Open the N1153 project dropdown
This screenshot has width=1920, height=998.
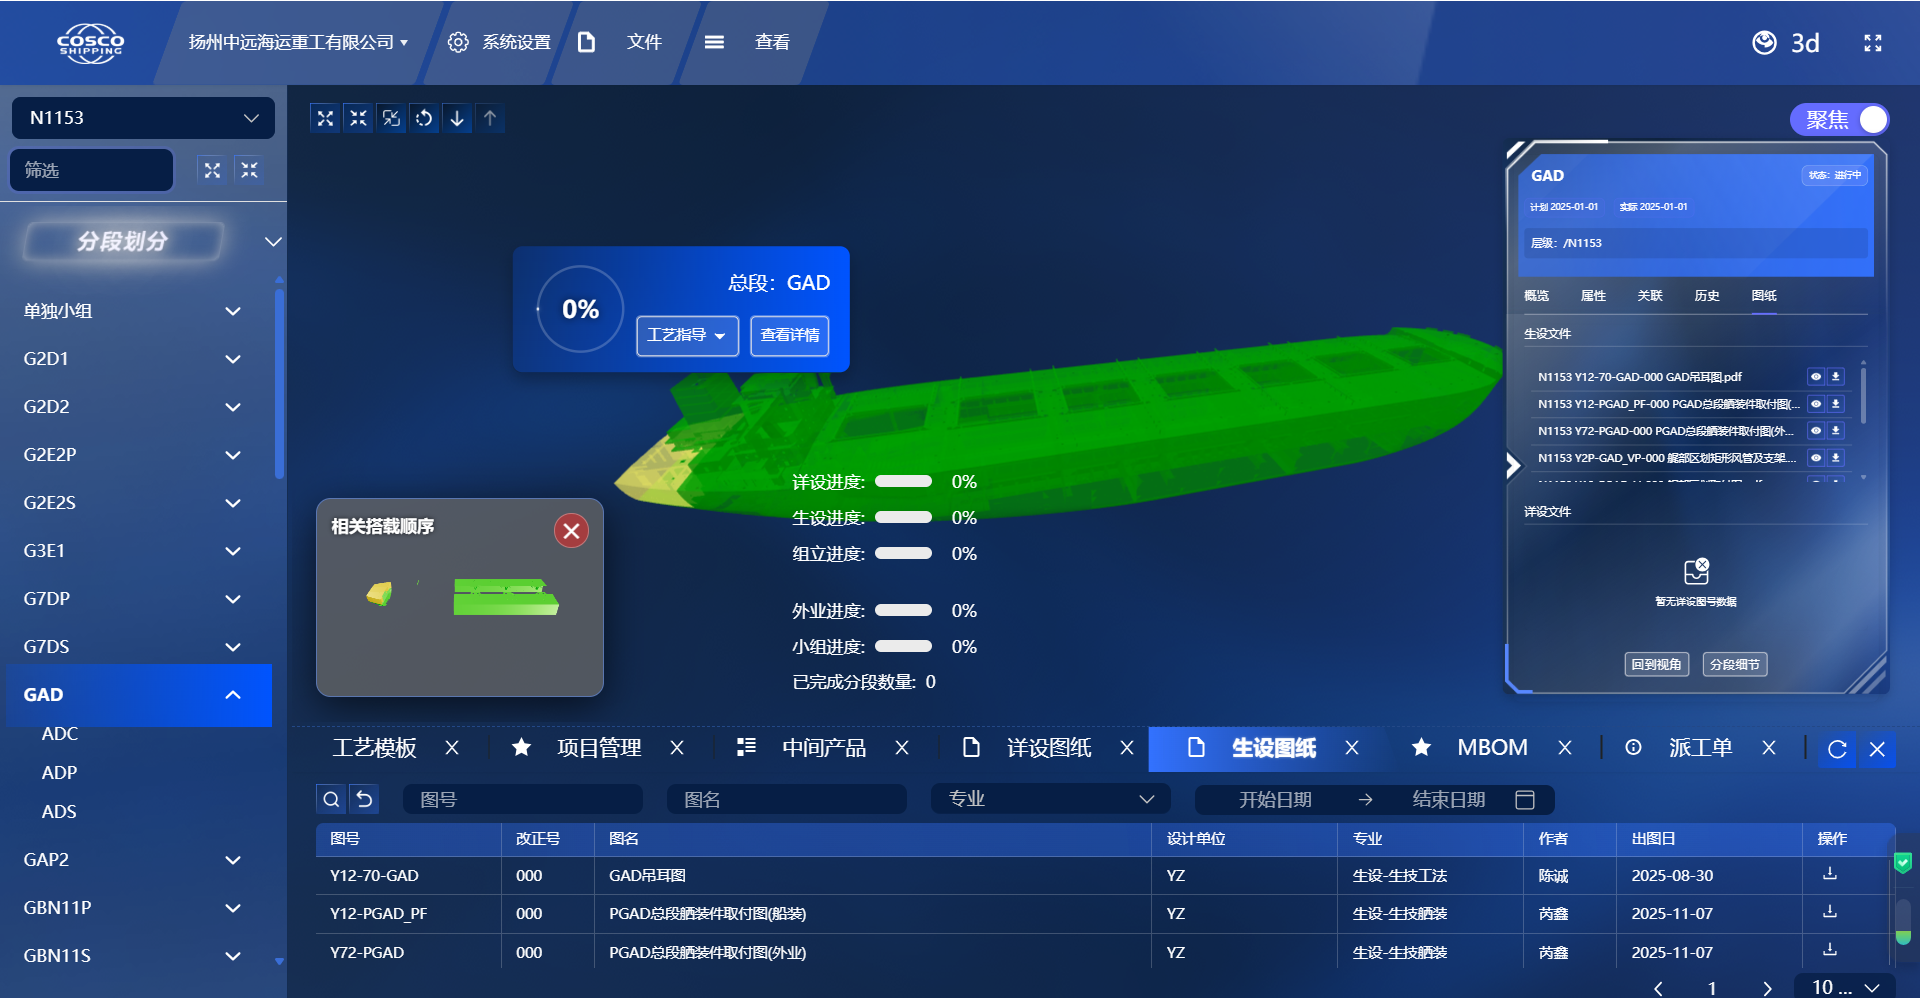[143, 118]
